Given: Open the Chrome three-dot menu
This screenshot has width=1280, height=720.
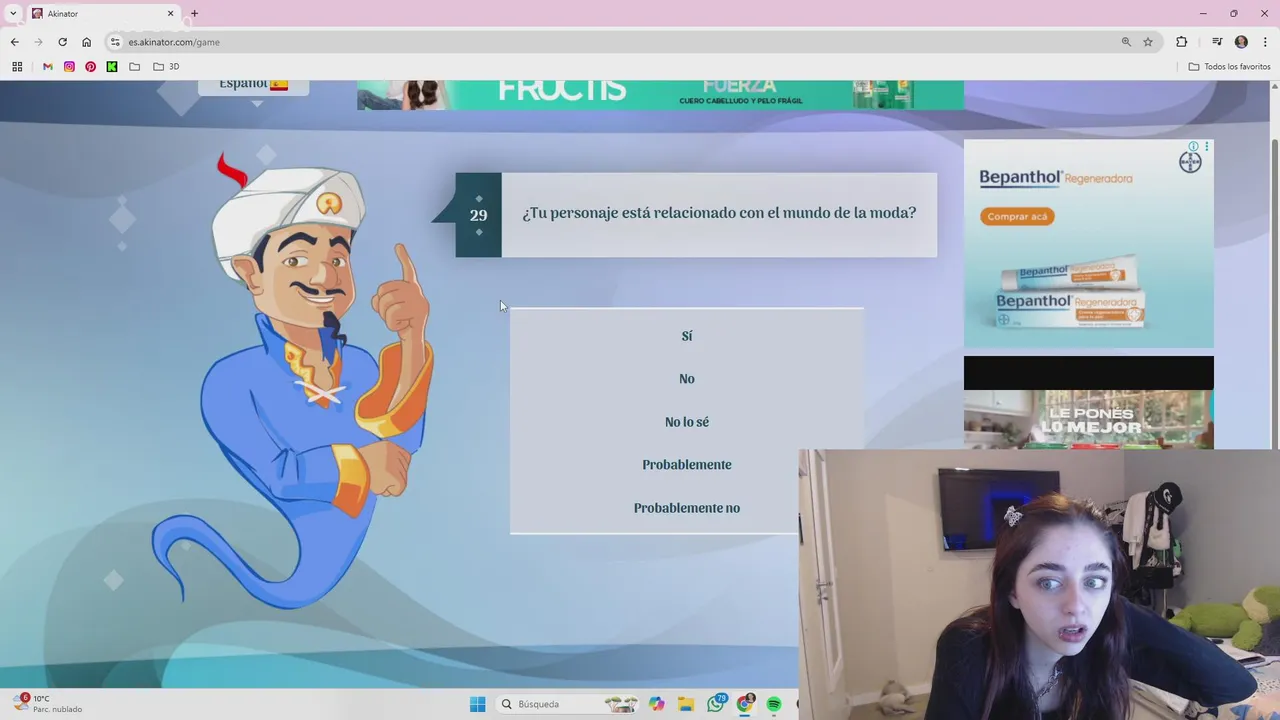Looking at the screenshot, I should pos(1265,42).
